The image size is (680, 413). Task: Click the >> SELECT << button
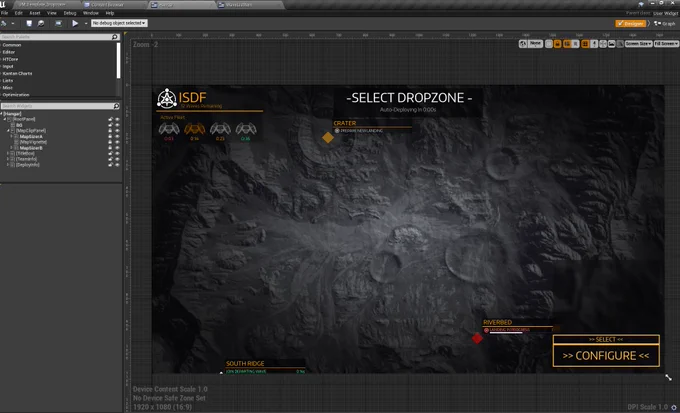pyautogui.click(x=606, y=339)
